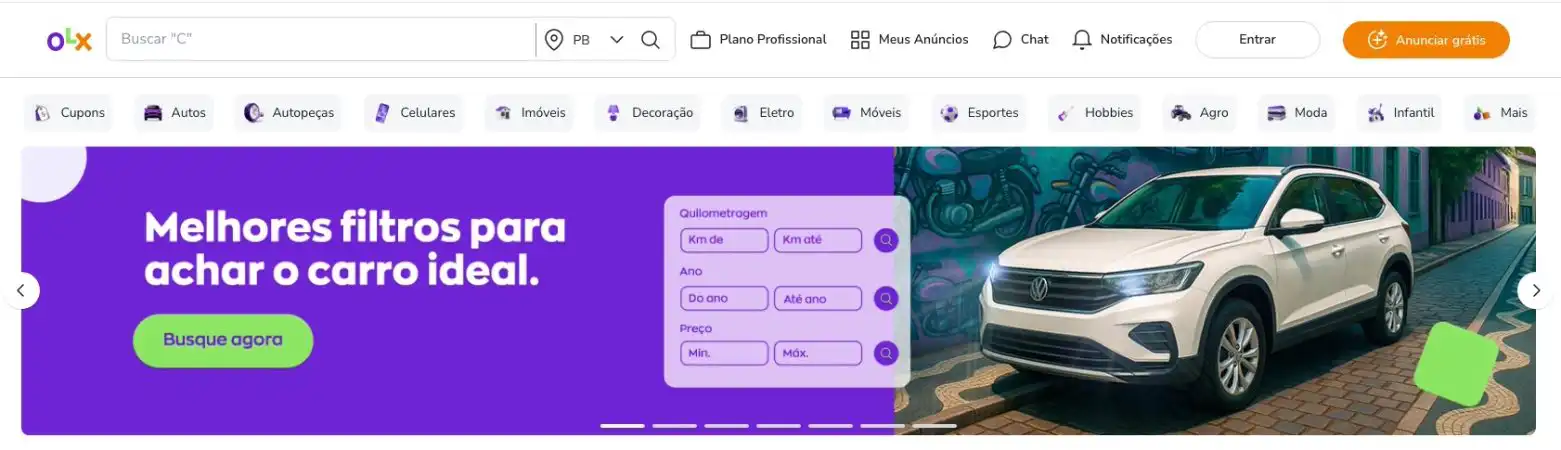The image size is (1561, 450).
Task: Open the Autopeças category
Action: (x=288, y=113)
